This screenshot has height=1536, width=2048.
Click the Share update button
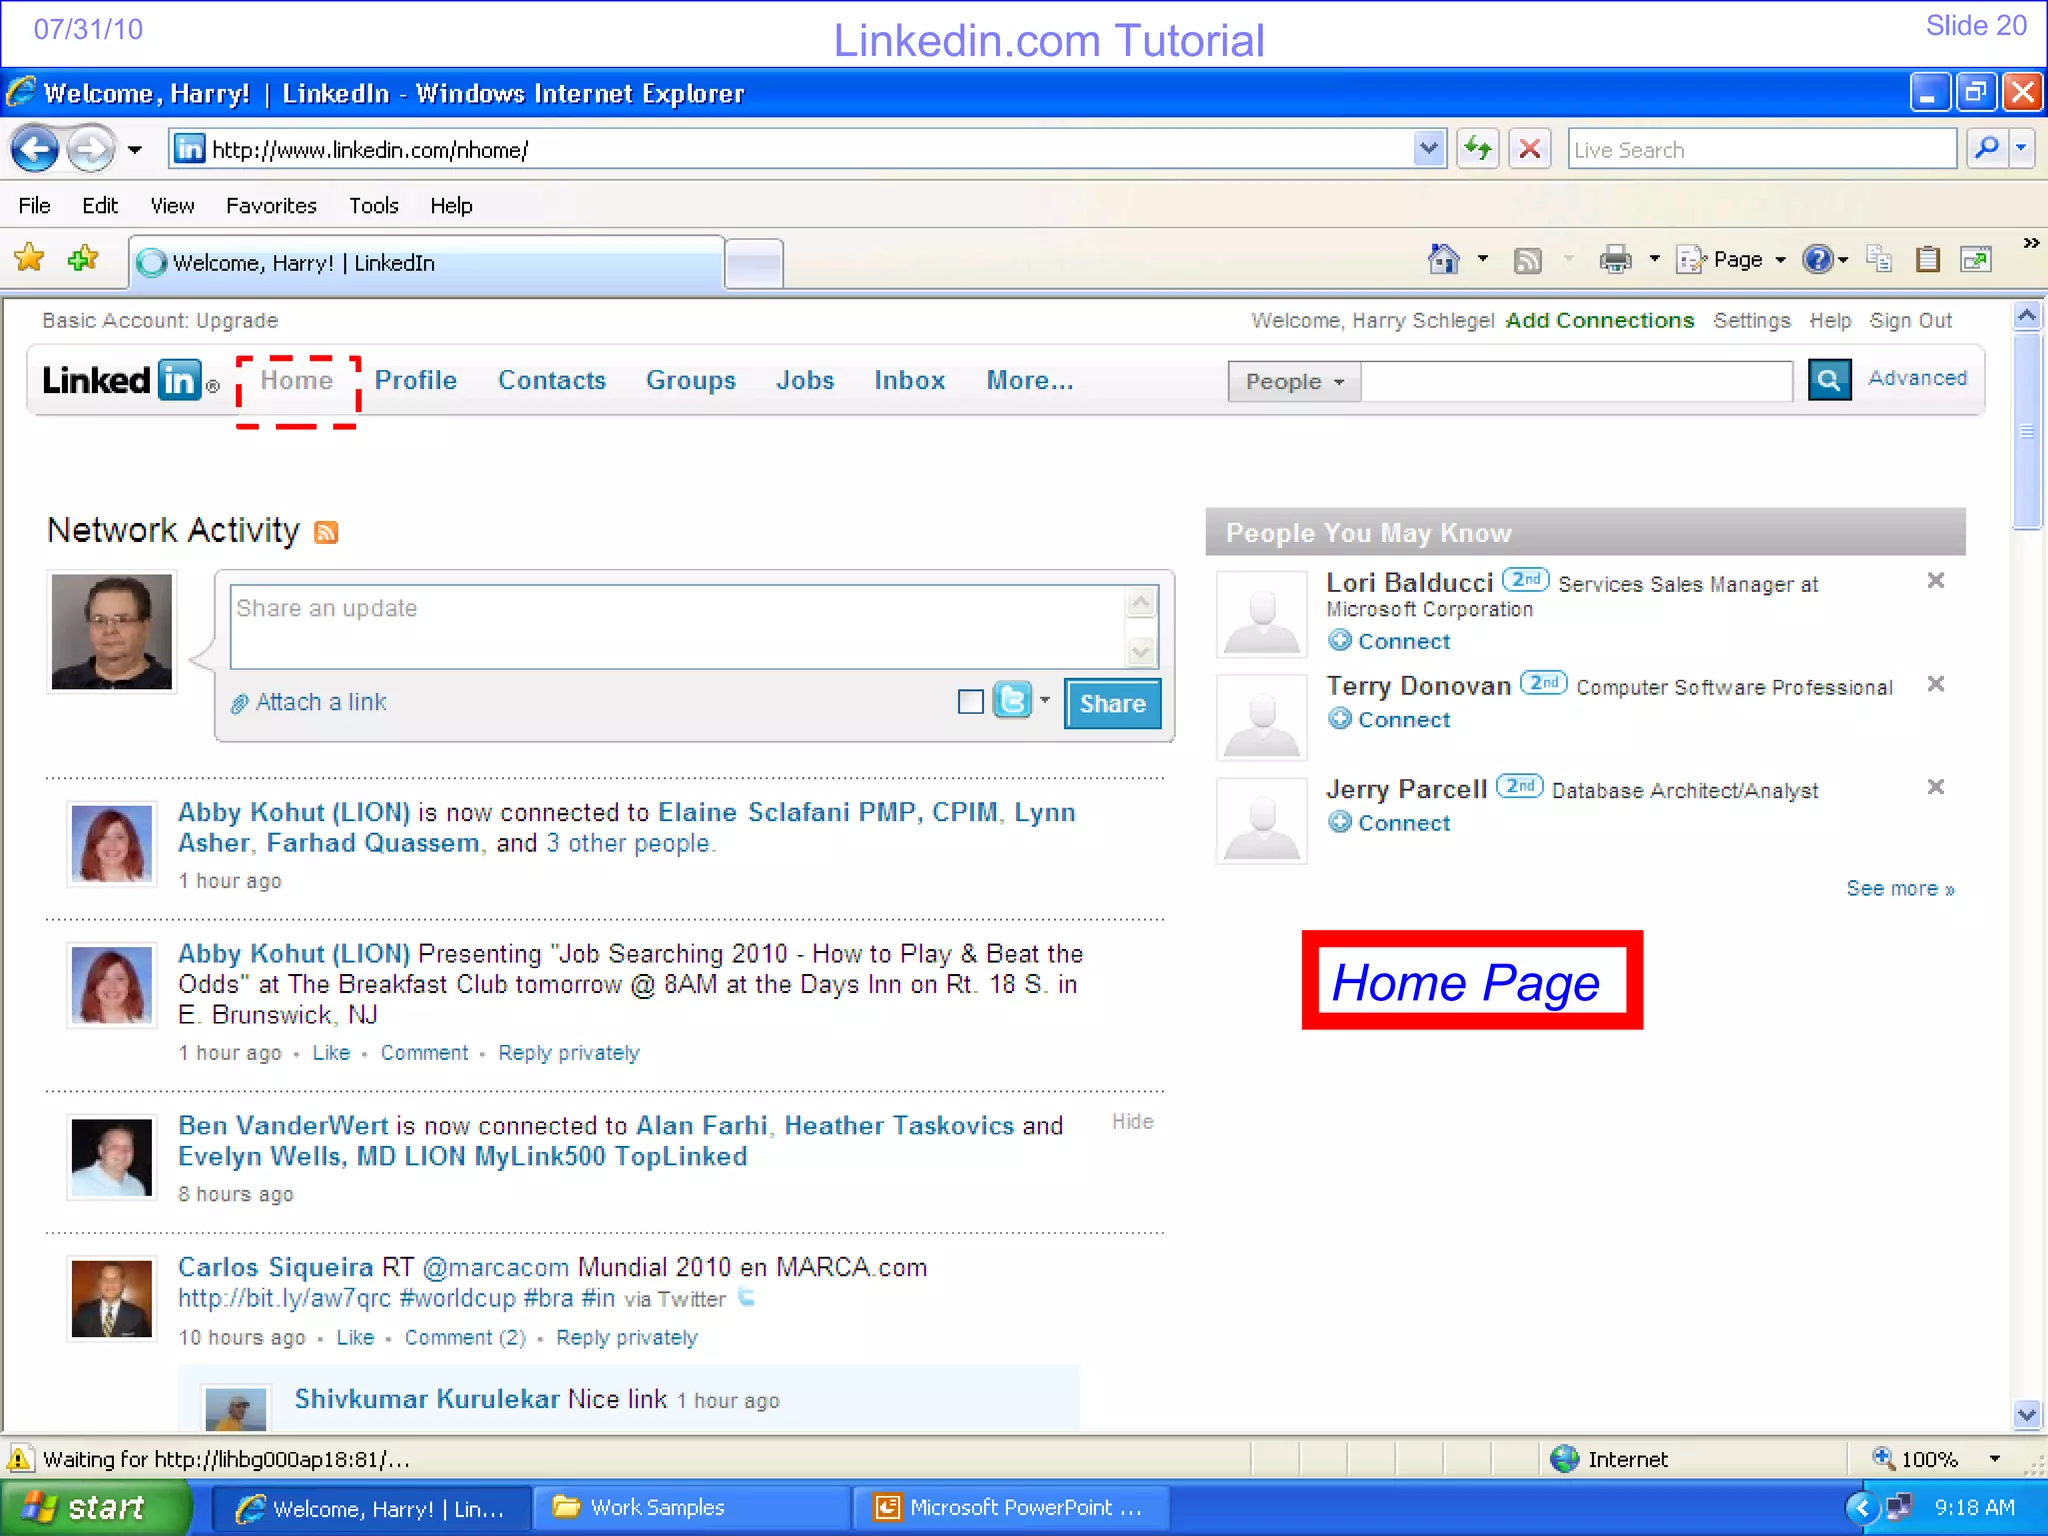tap(1112, 703)
